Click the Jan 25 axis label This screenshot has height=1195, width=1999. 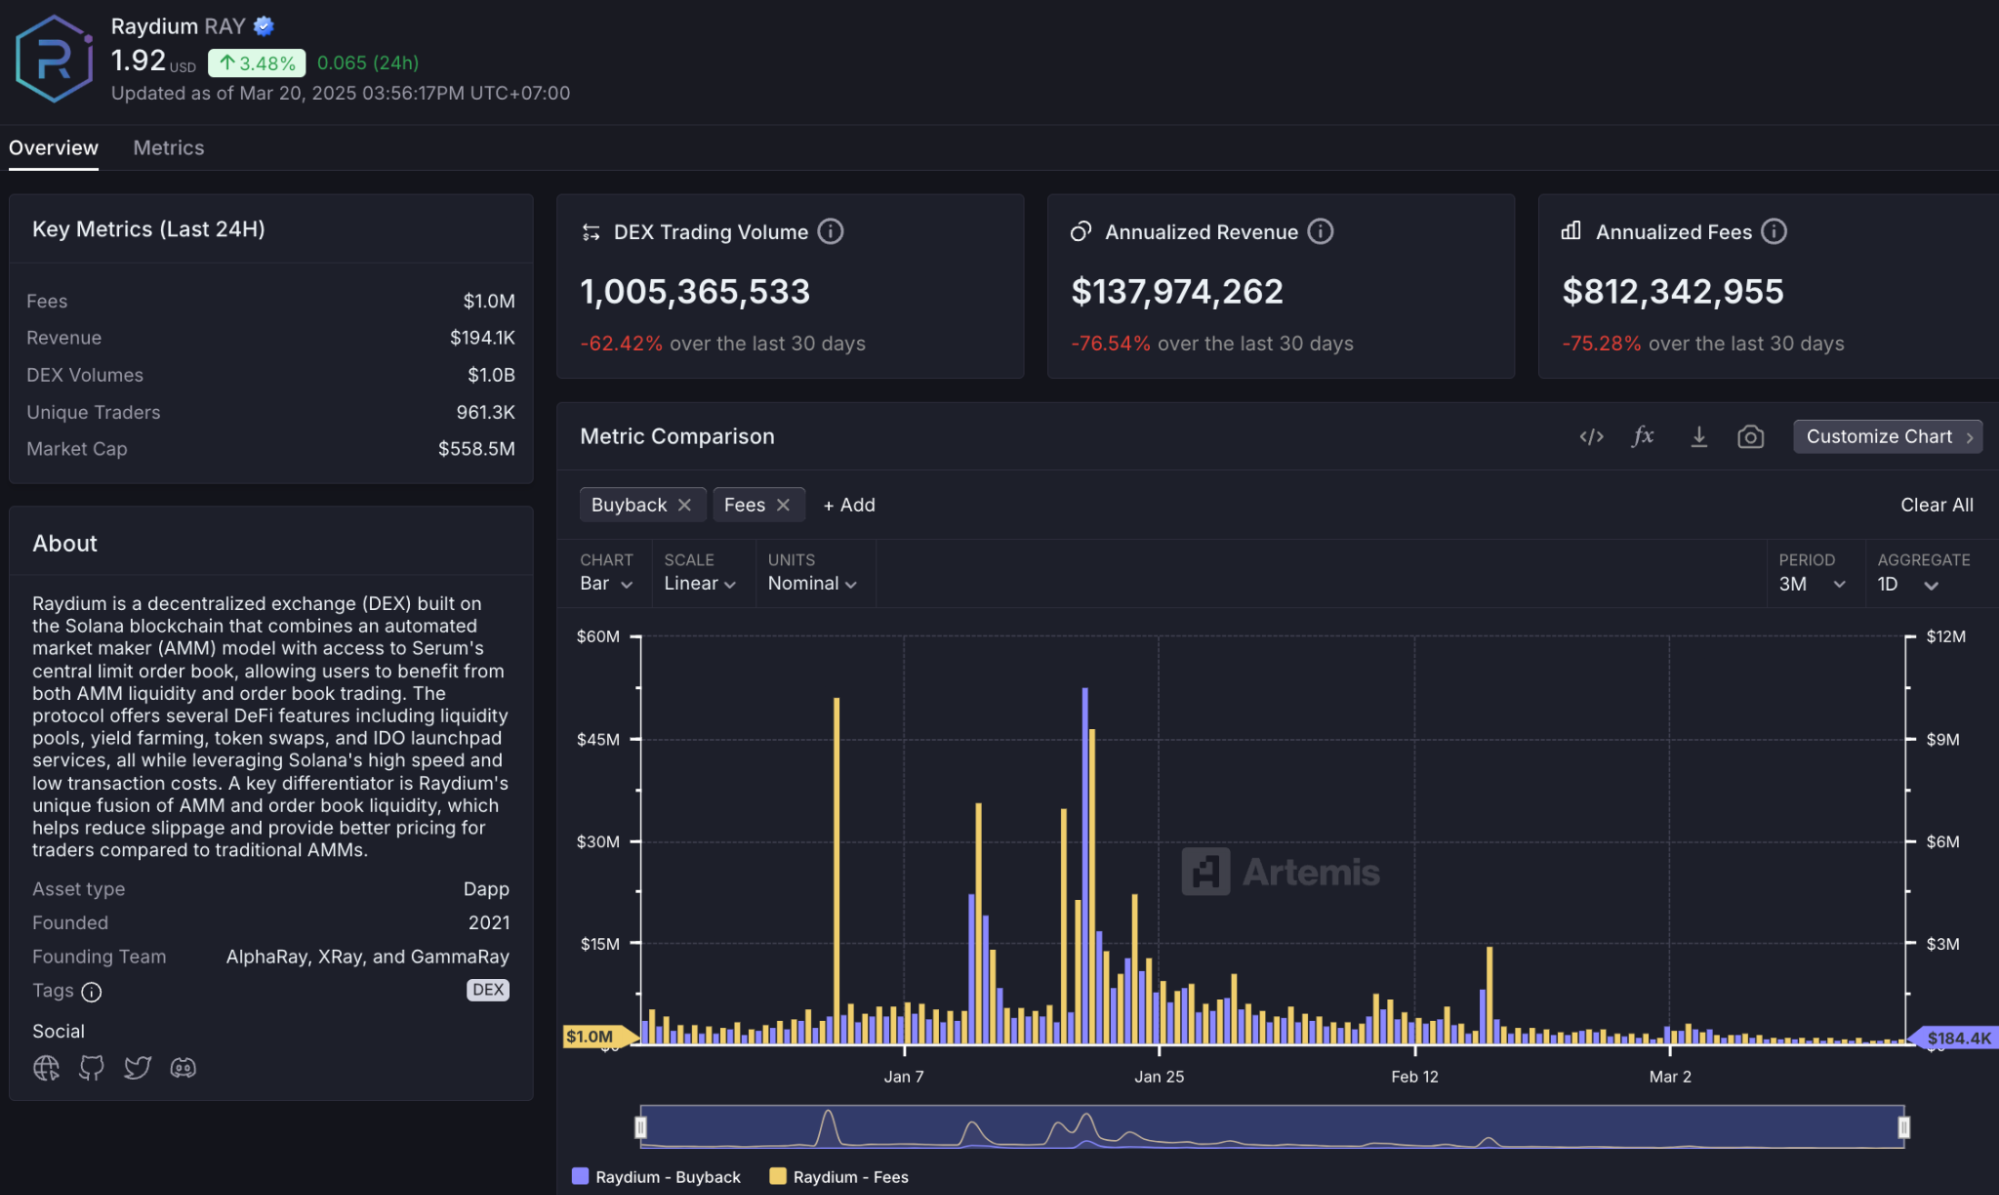(x=1159, y=1077)
